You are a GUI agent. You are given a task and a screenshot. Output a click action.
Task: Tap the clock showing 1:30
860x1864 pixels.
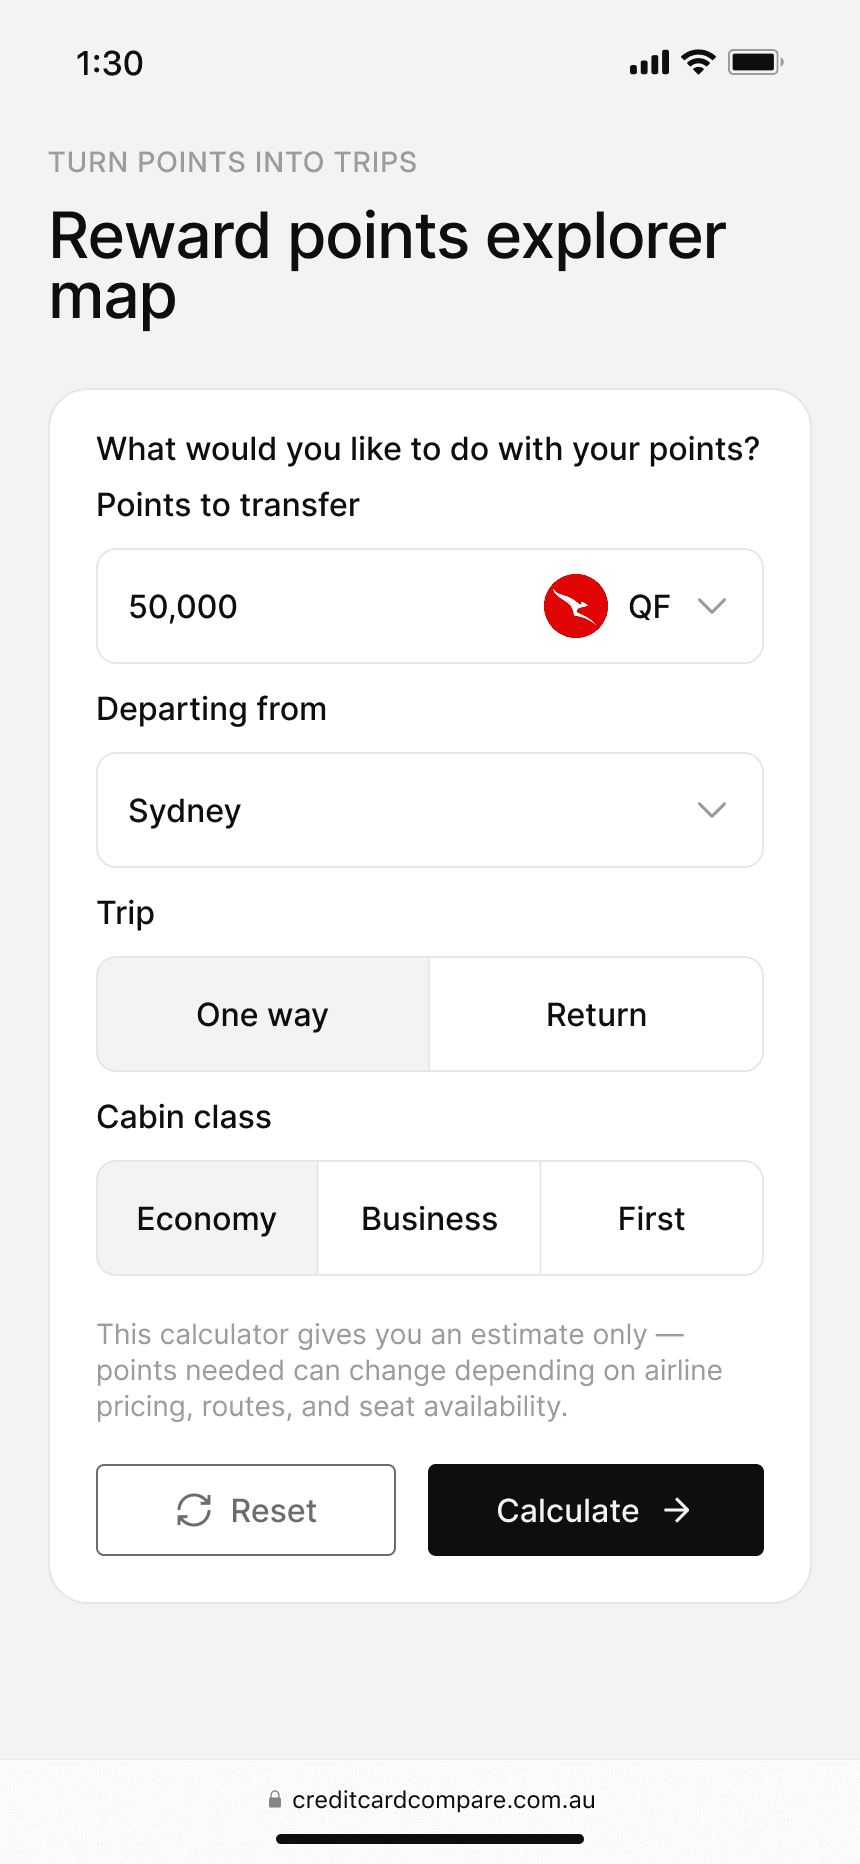click(x=110, y=63)
